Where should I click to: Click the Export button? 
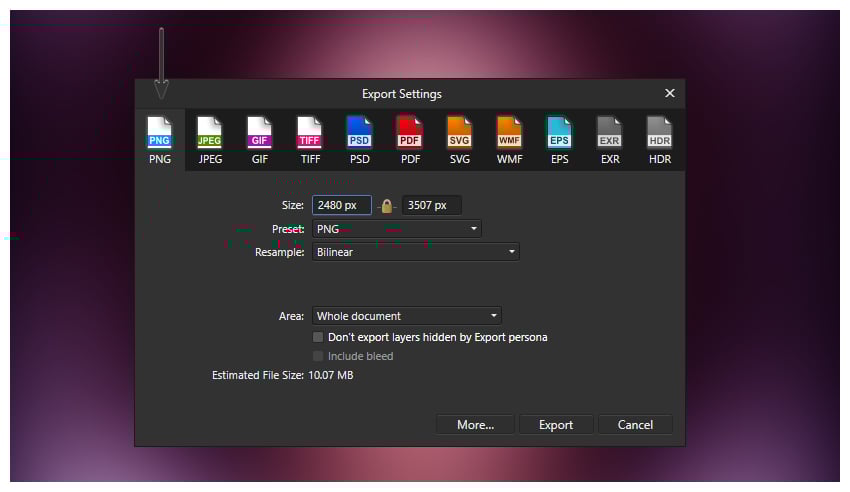coord(556,425)
